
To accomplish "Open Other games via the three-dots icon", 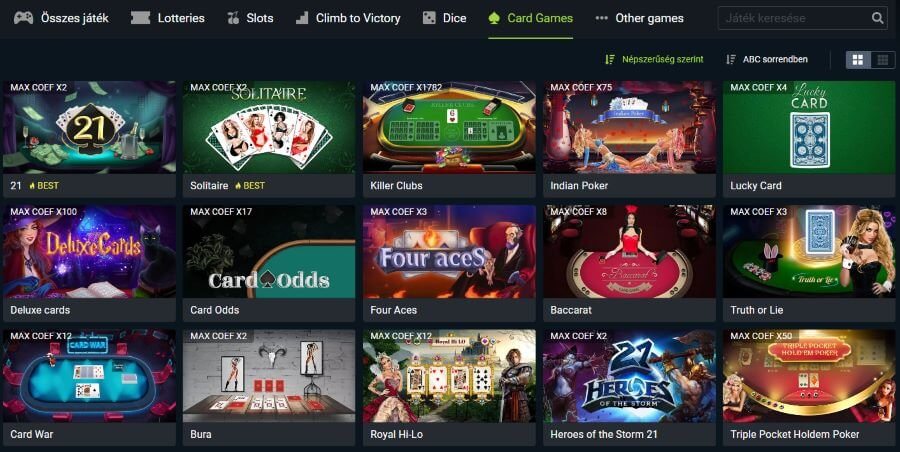I will (x=602, y=18).
